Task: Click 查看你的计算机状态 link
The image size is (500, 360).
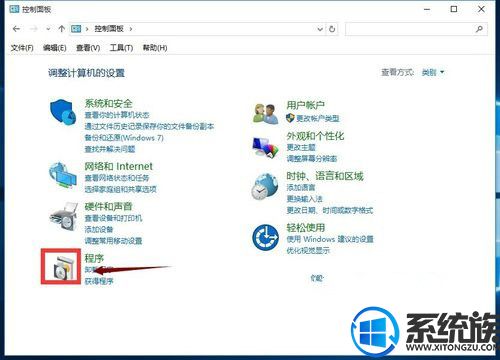Action: click(x=117, y=115)
